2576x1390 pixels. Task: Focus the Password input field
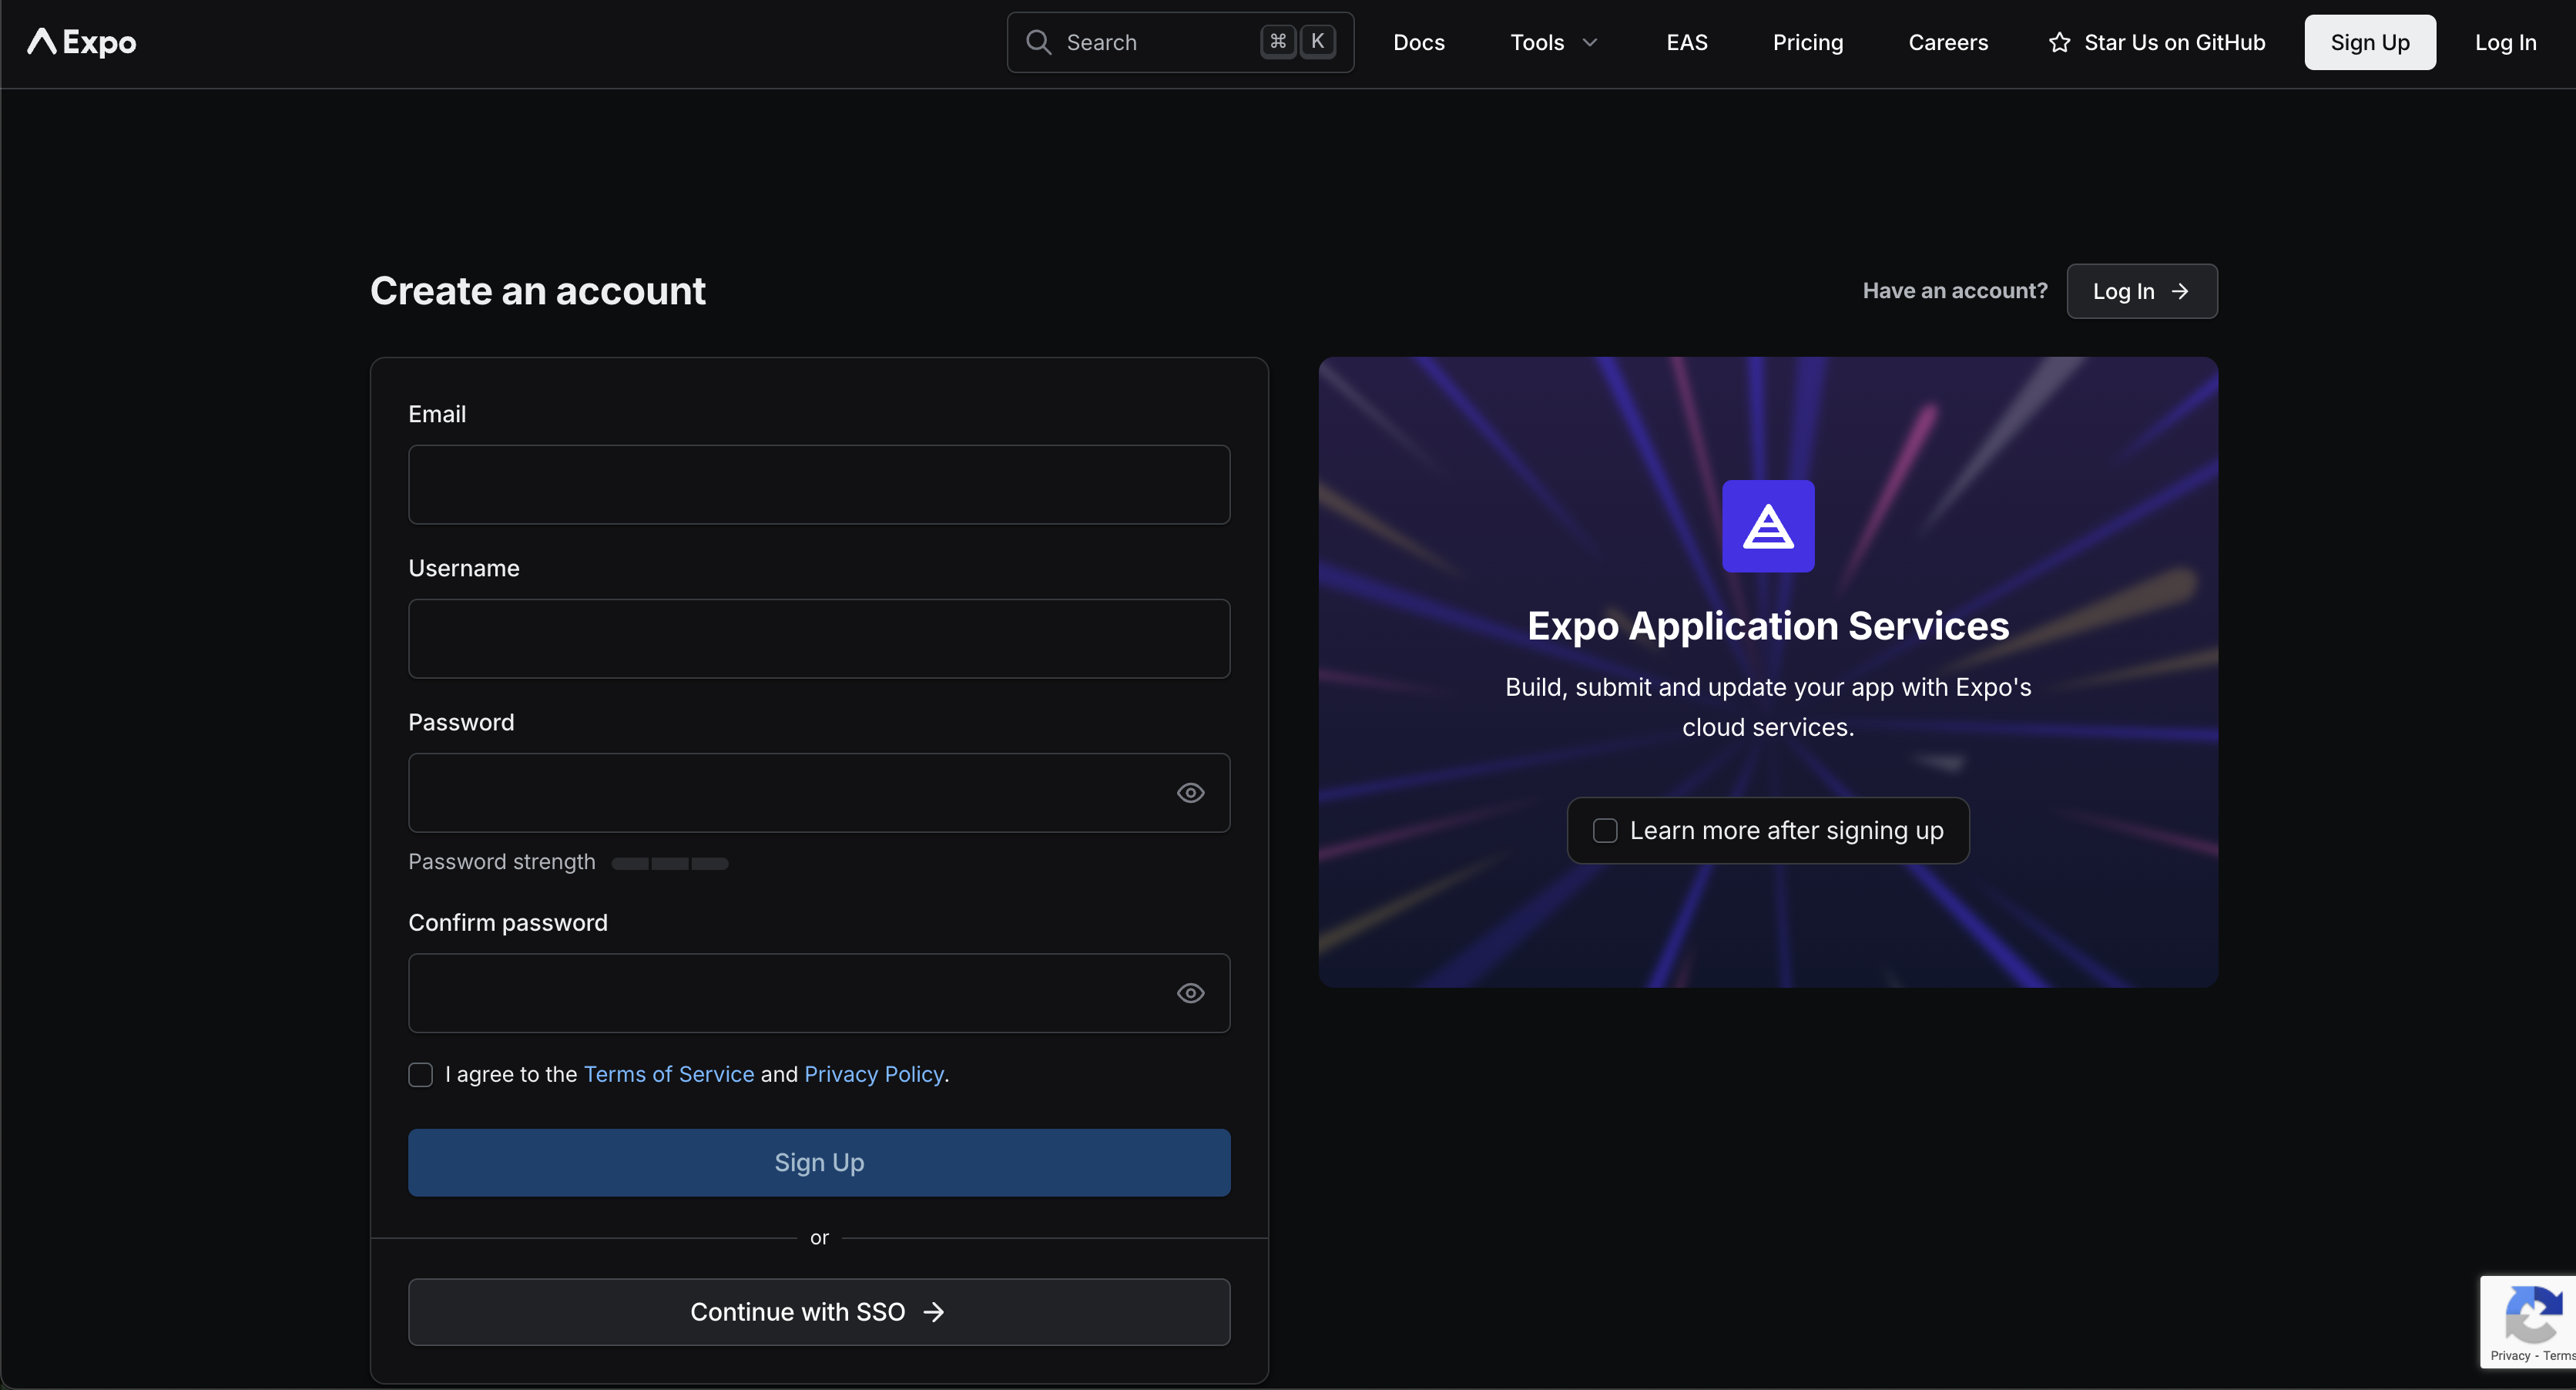pos(819,792)
